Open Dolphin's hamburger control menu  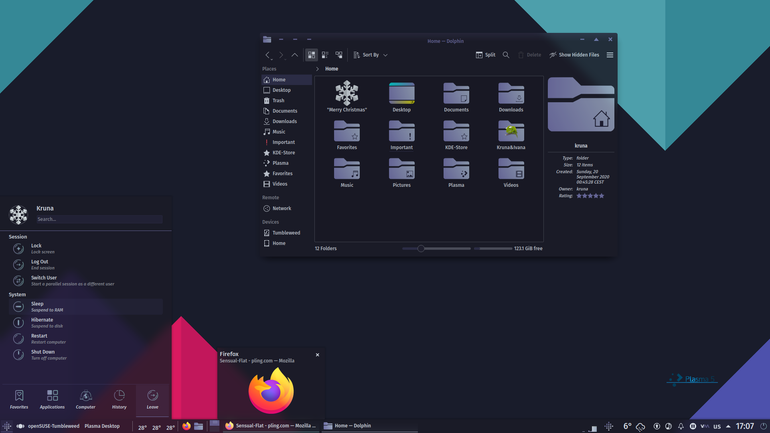(610, 55)
